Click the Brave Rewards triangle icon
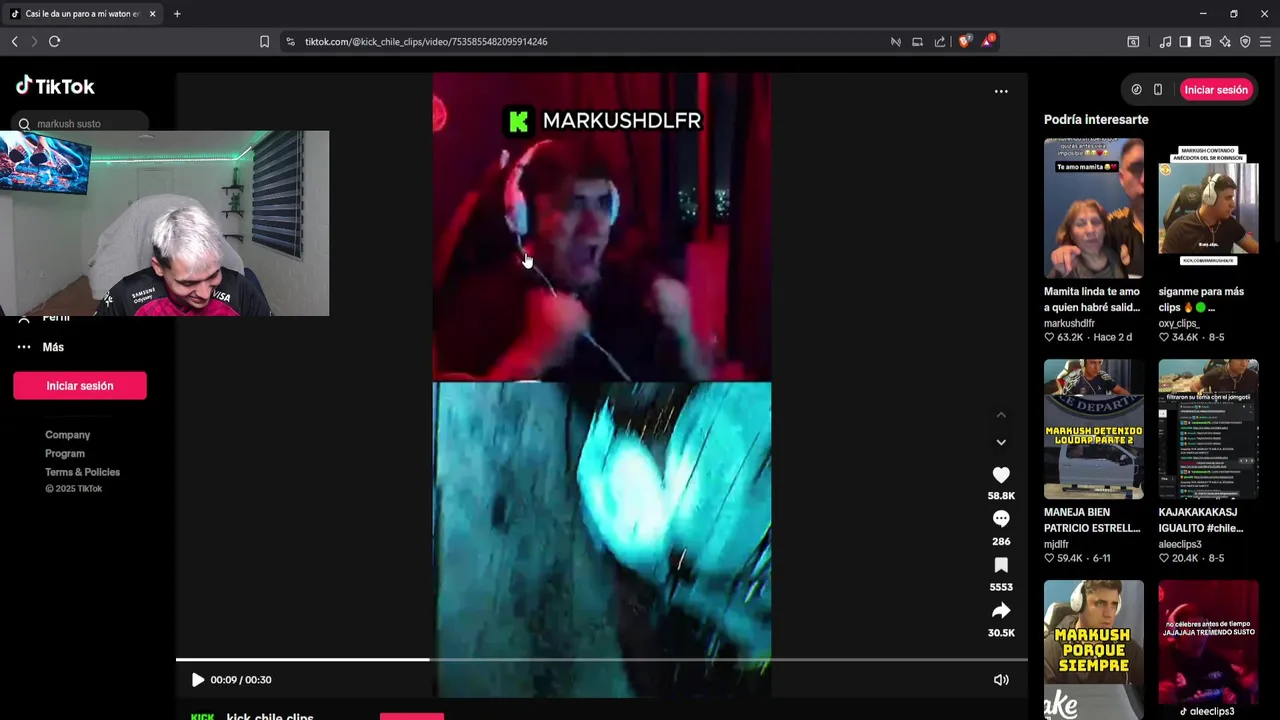1280x720 pixels. click(x=988, y=42)
